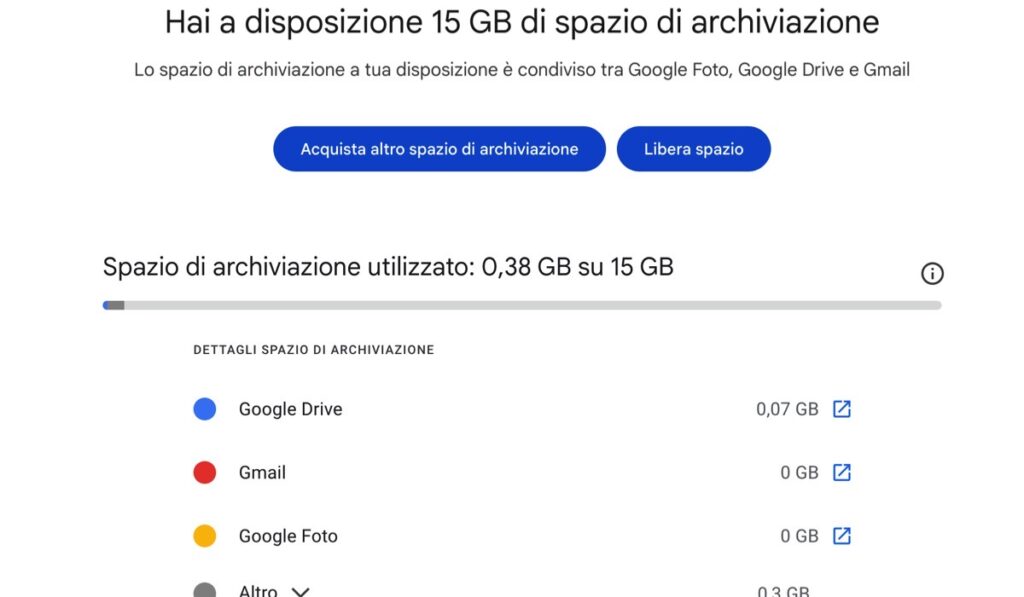1024x597 pixels.
Task: Select the 'Gmail' row label
Action: pos(263,472)
